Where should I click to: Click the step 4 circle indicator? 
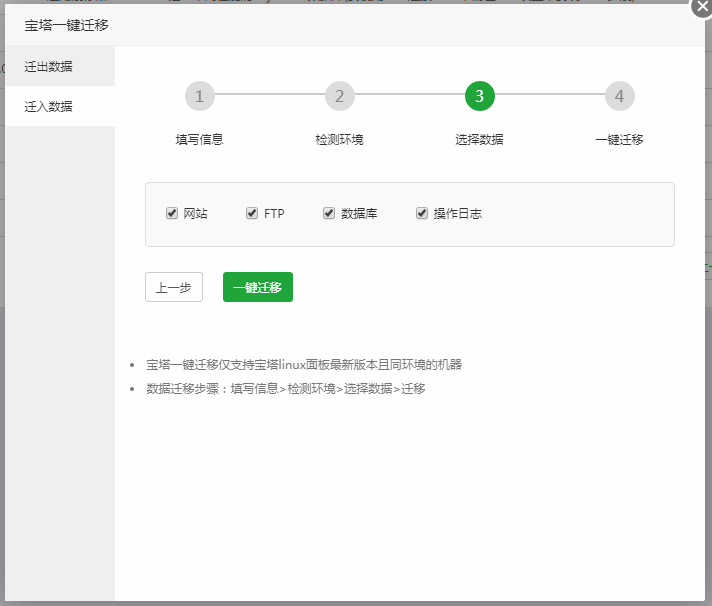(x=620, y=96)
